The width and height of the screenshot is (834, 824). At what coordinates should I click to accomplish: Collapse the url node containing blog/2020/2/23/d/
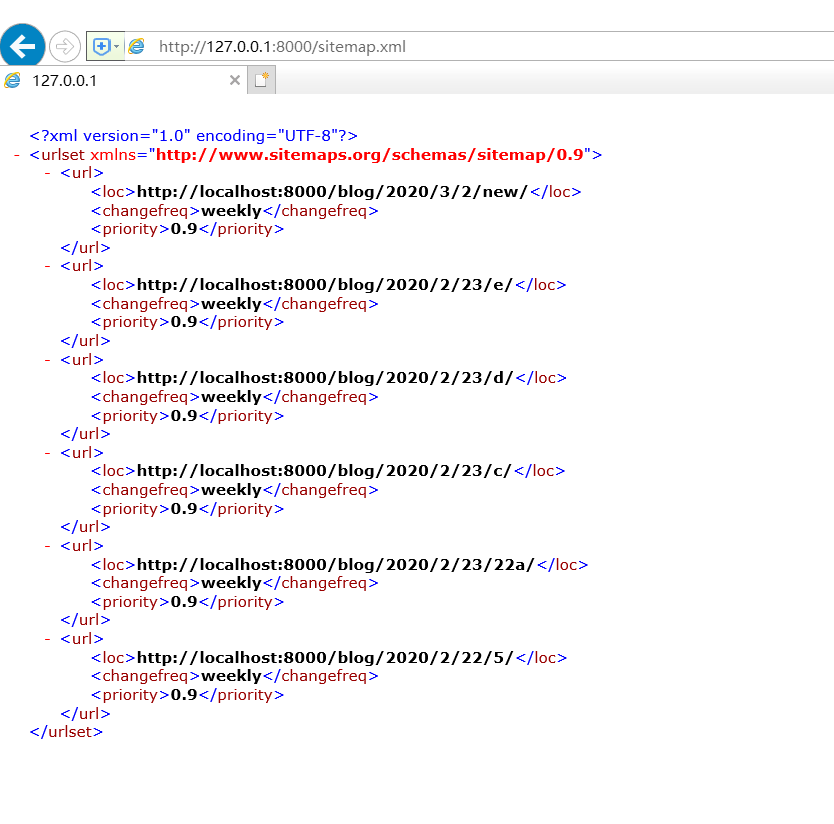pyautogui.click(x=48, y=360)
